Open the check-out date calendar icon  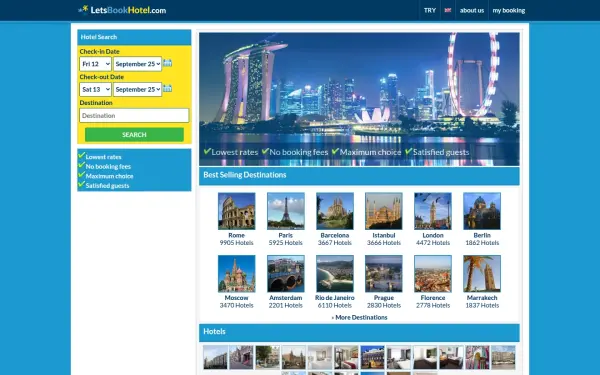167,88
